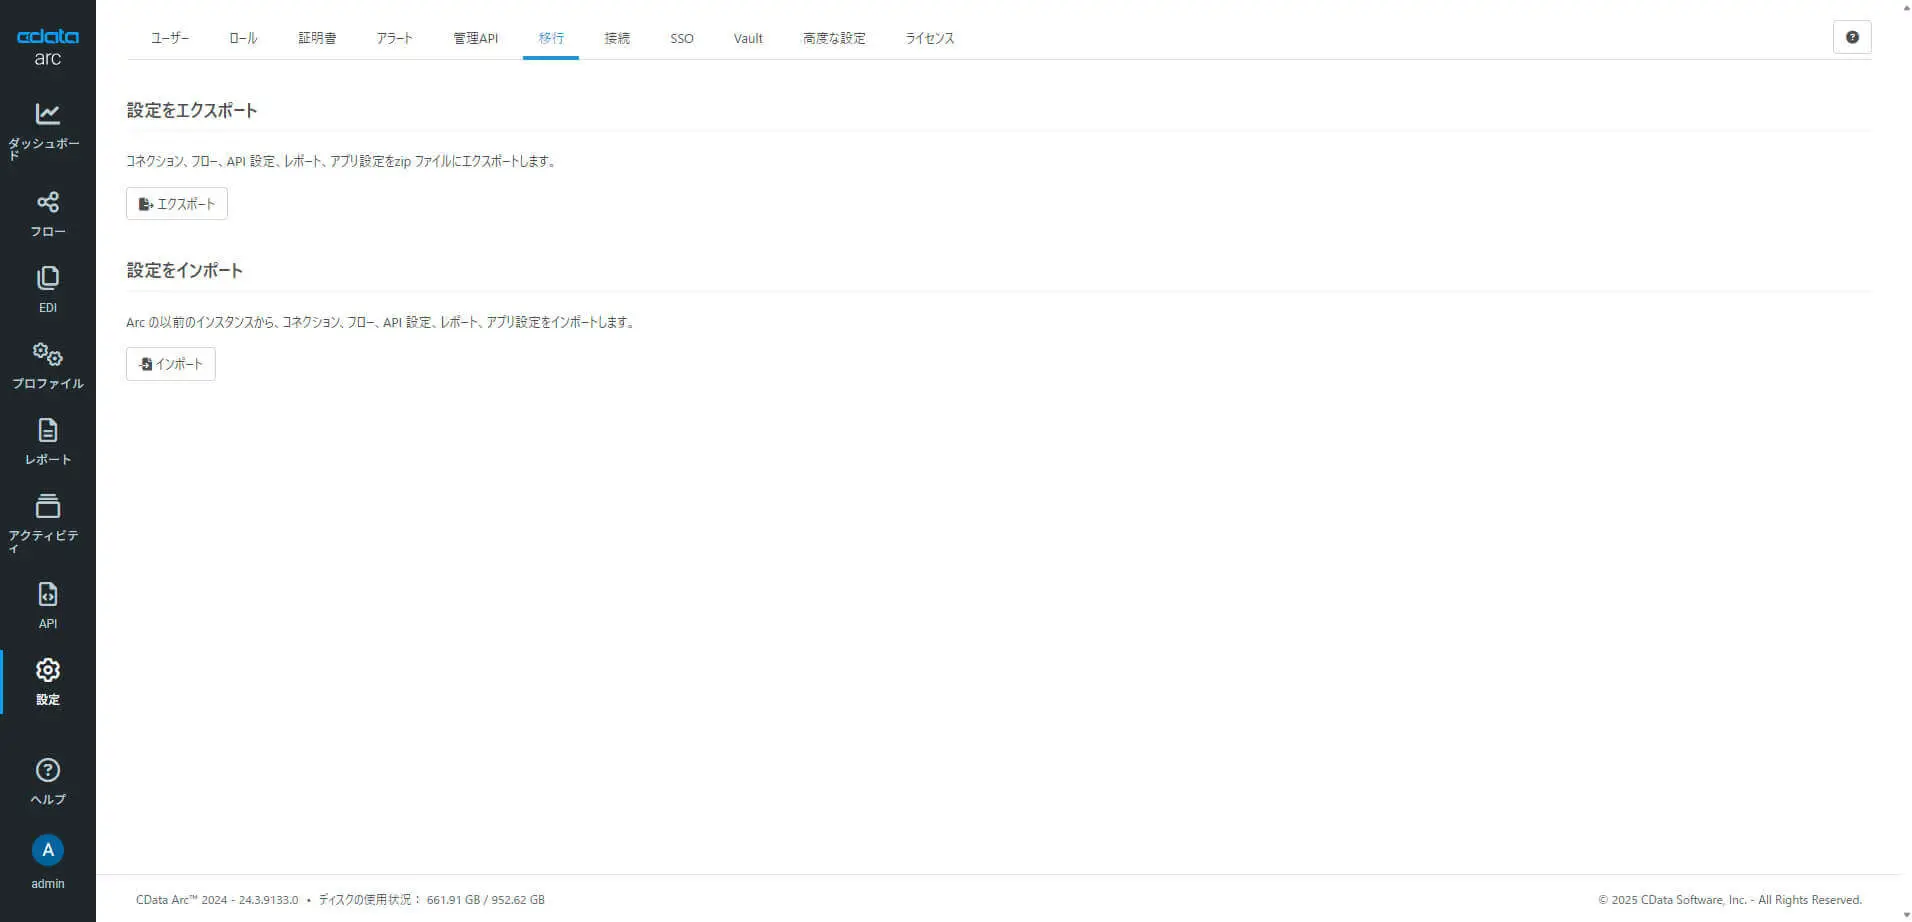Go to フロー flows in sidebar
1912x922 pixels.
(48, 214)
